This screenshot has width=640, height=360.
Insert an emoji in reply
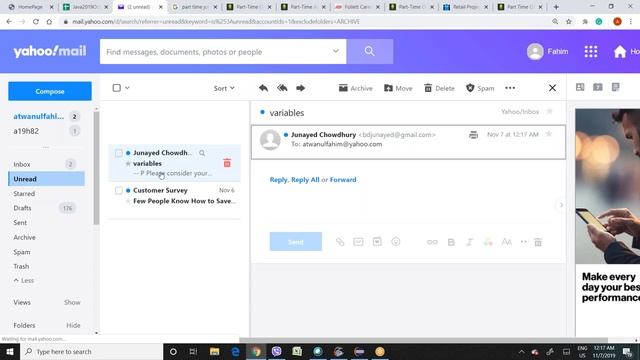396,242
